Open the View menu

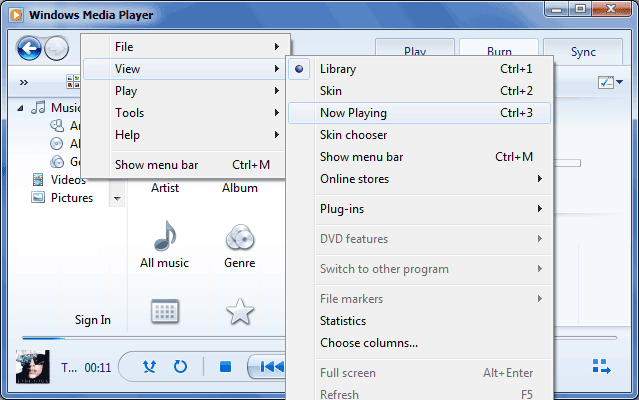[x=184, y=69]
